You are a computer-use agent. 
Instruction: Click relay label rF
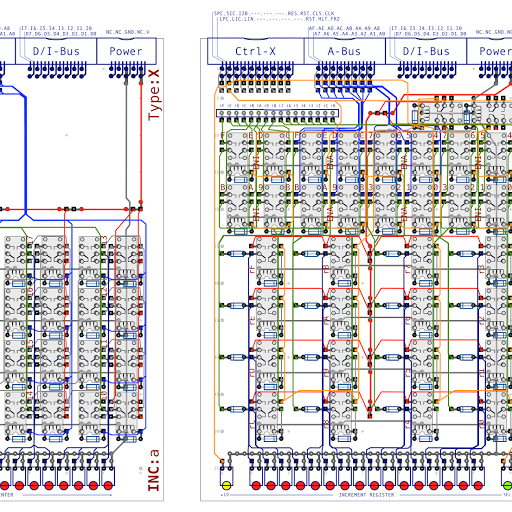(x=252, y=269)
